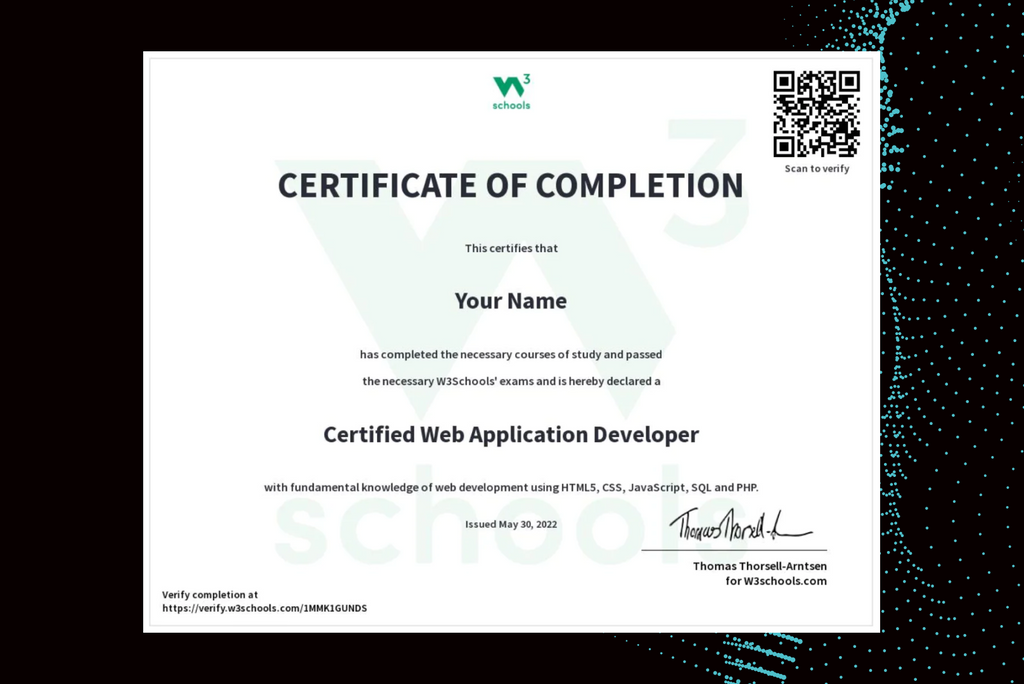Click the 'CERTIFICATE OF COMPLETION' heading
This screenshot has width=1024, height=684.
[x=511, y=185]
